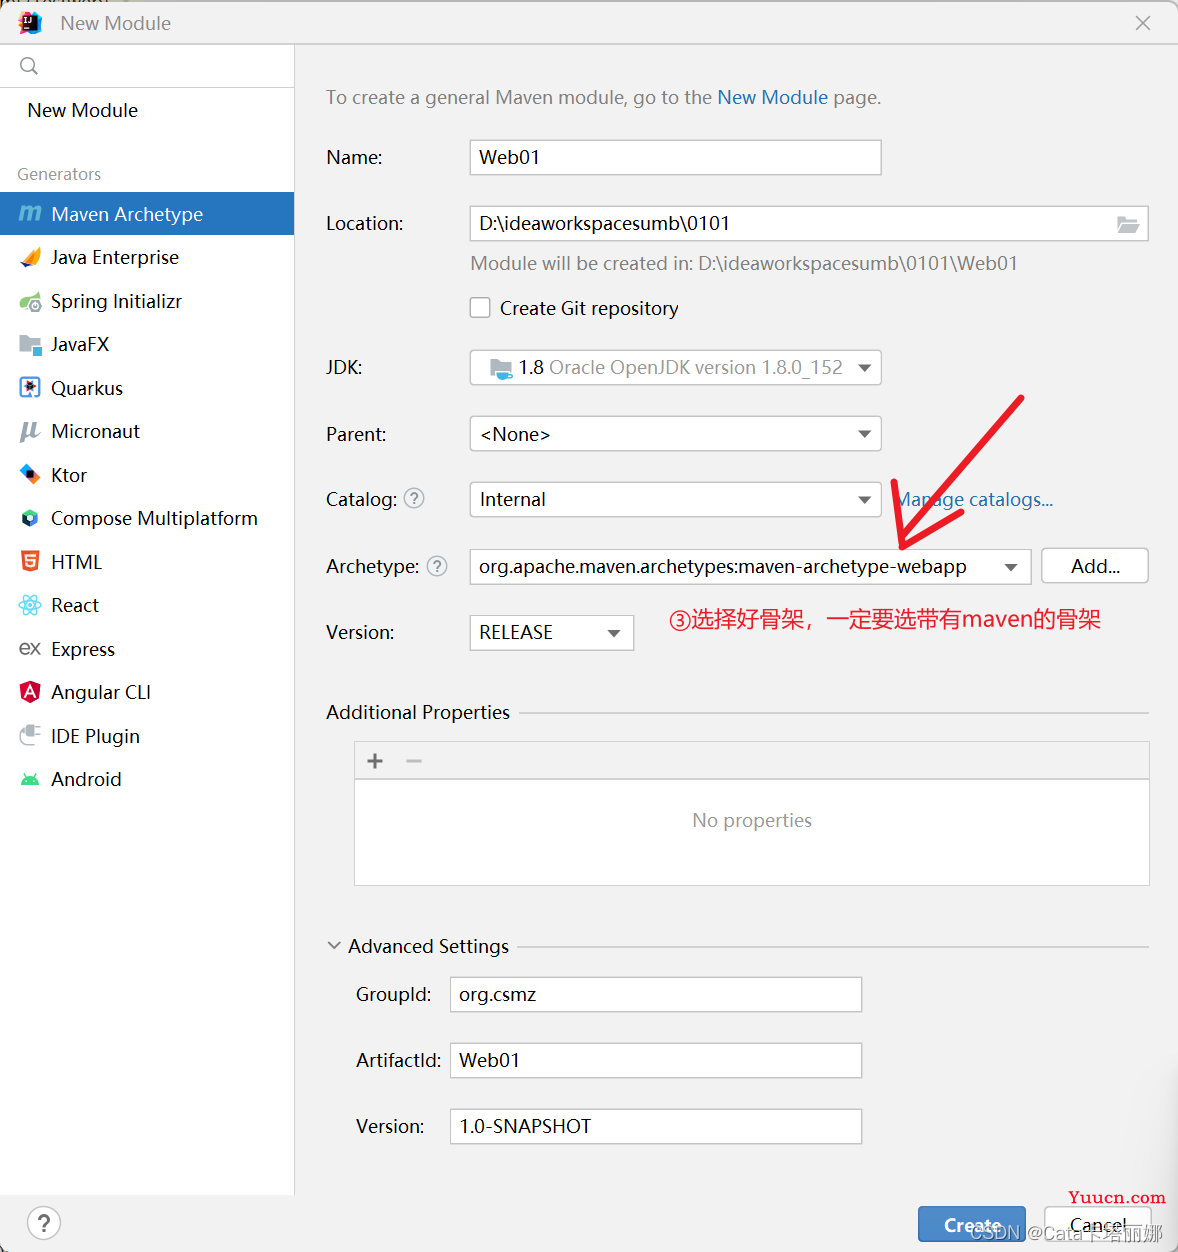The image size is (1178, 1252).
Task: Click the JavaFX folder icon
Action: point(30,345)
